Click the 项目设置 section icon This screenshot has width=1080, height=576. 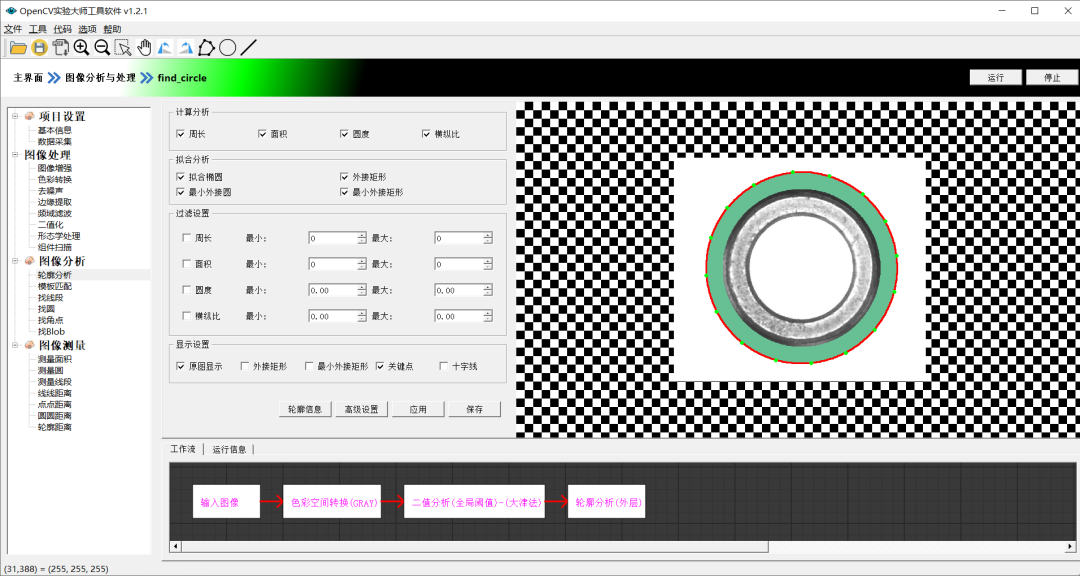click(x=30, y=116)
